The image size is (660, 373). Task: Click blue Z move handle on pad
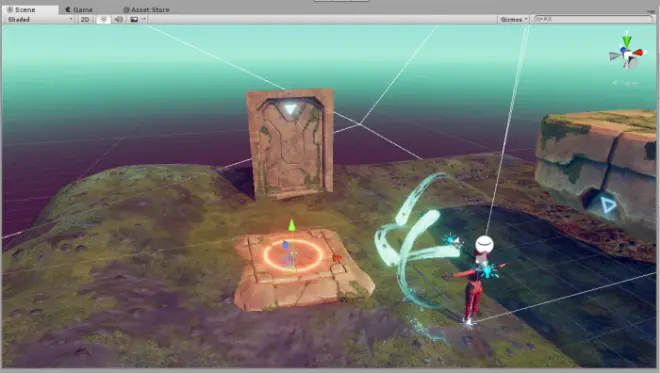[285, 244]
